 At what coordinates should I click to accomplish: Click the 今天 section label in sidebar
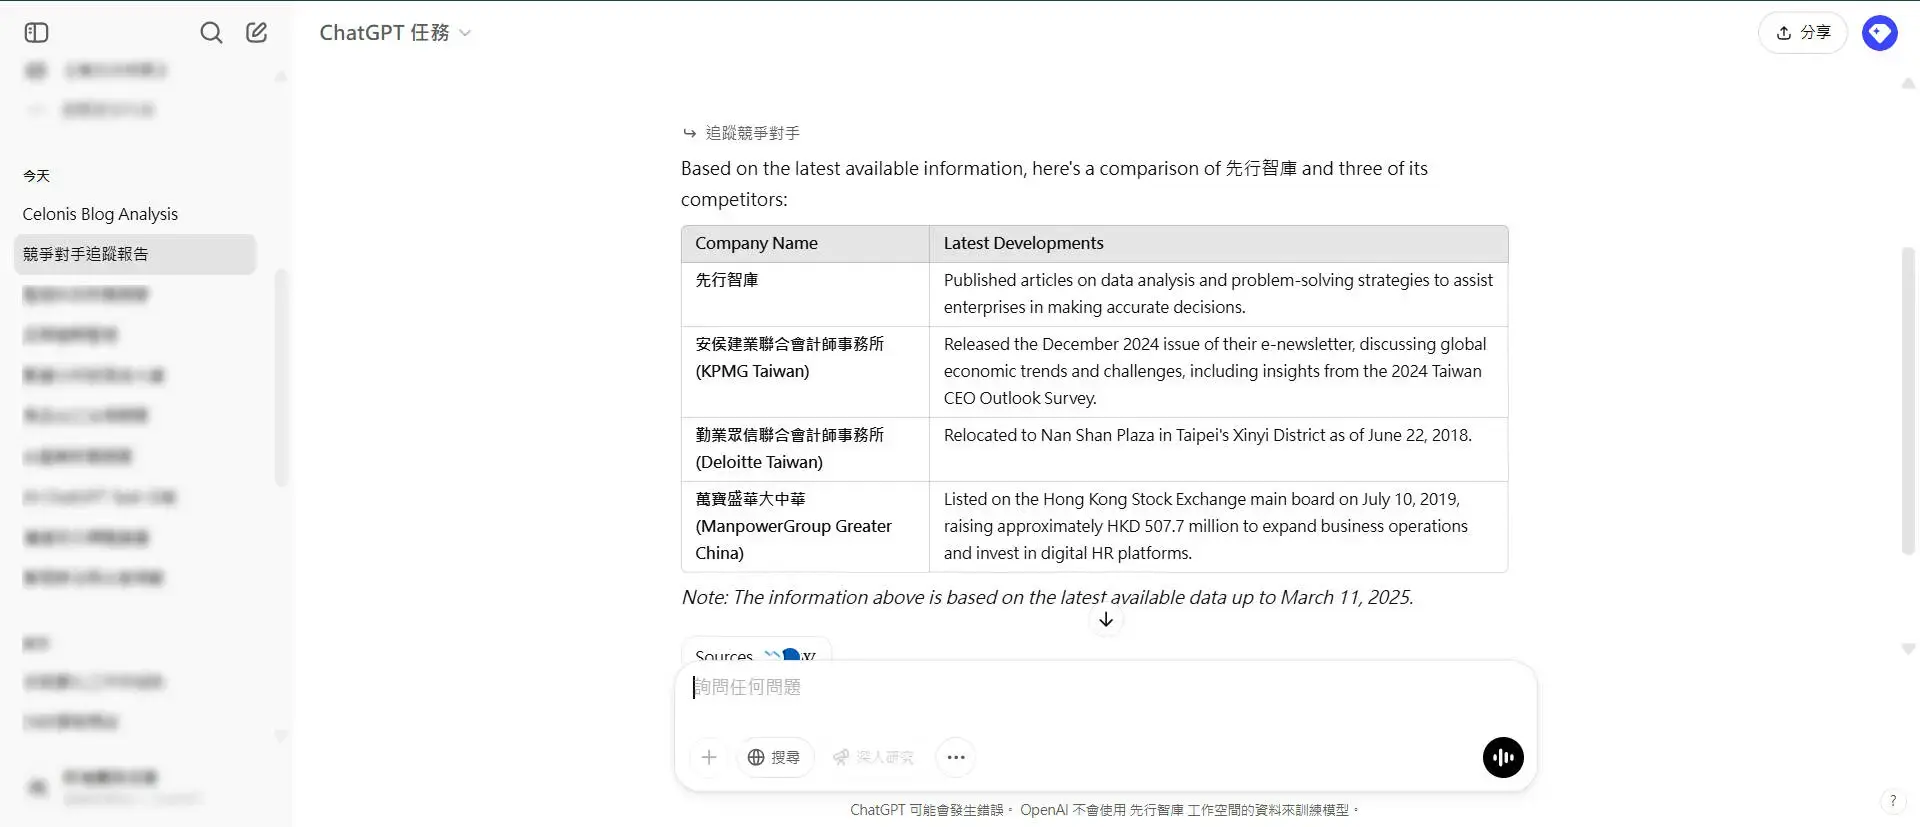(36, 175)
